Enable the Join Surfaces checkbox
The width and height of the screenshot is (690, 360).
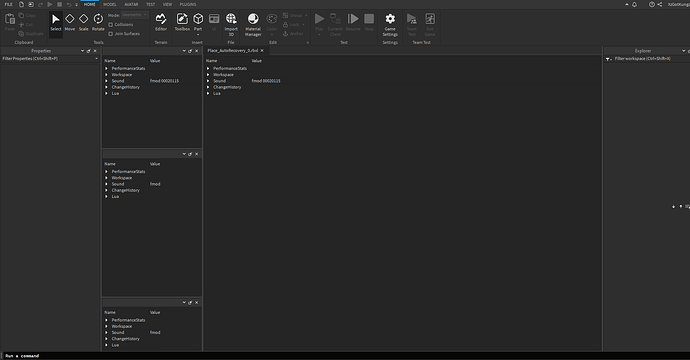(x=110, y=34)
